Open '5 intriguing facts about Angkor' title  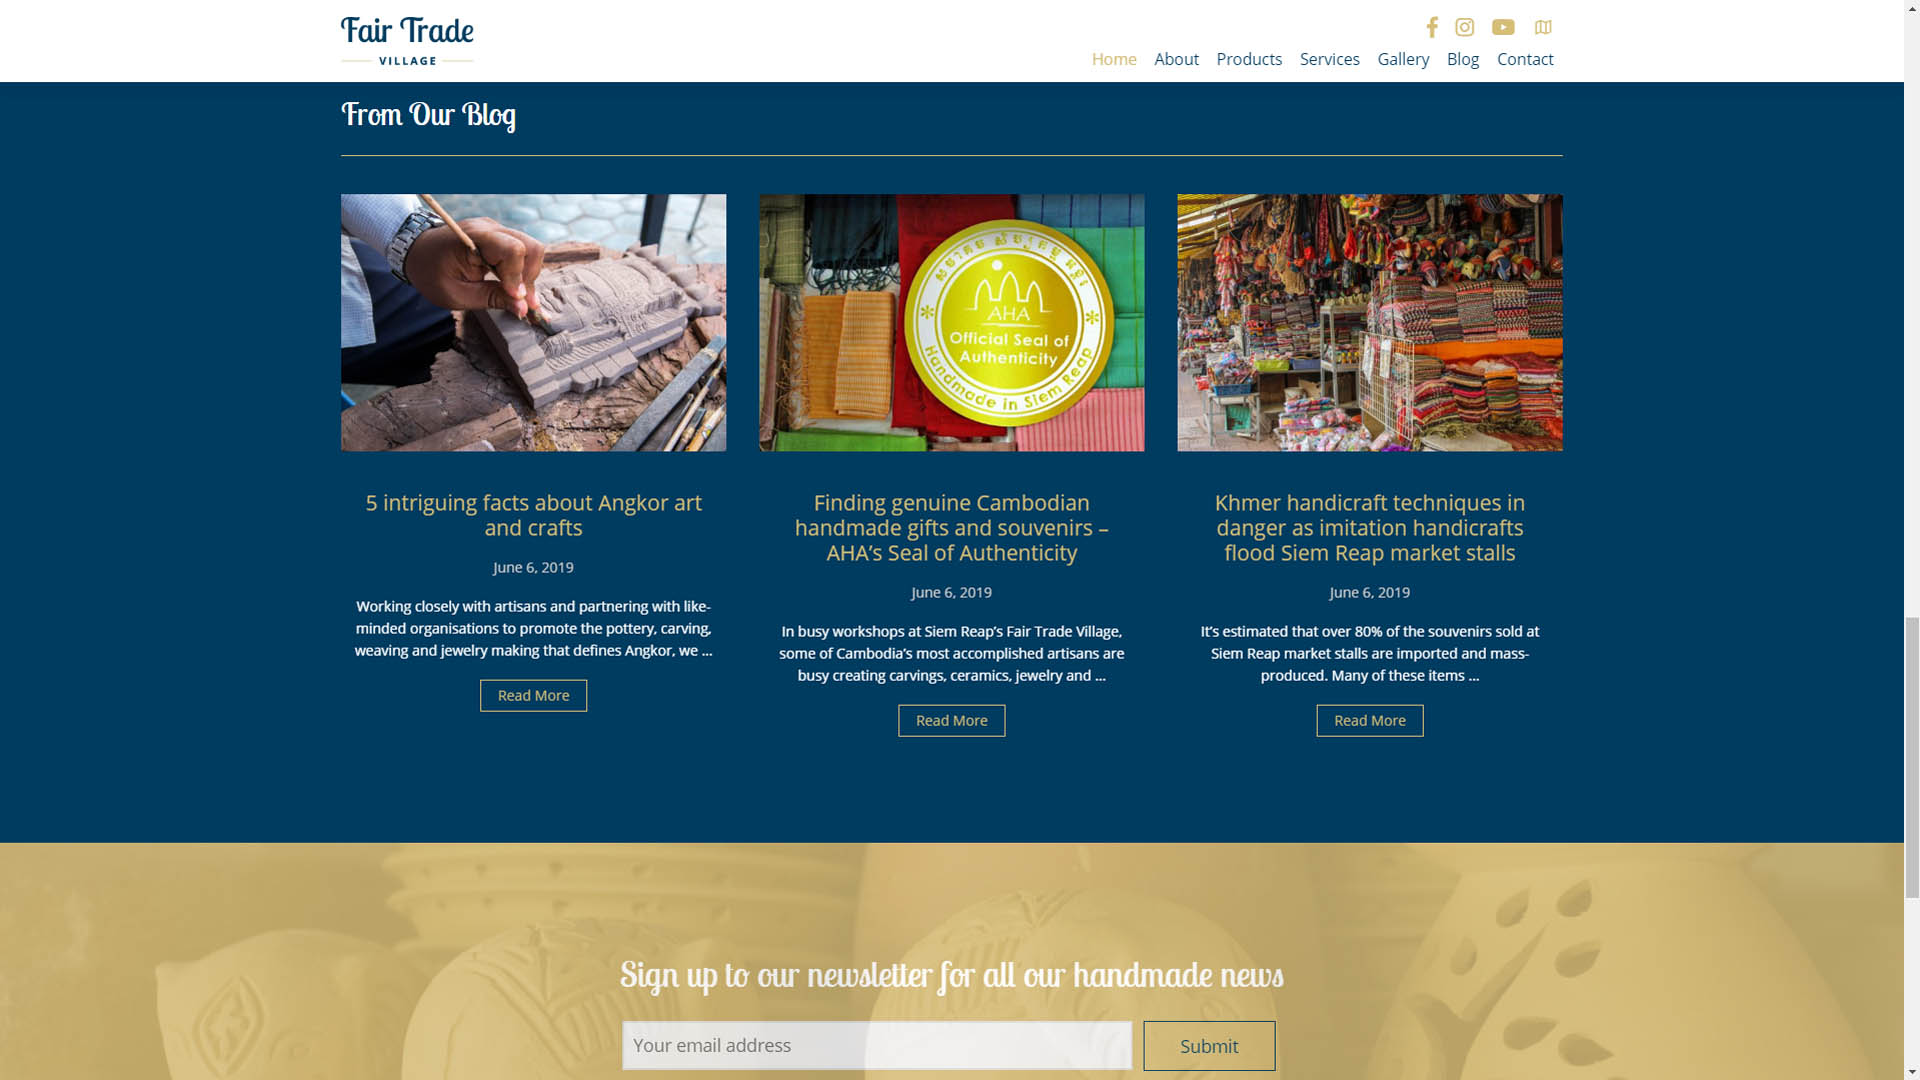[x=533, y=515]
